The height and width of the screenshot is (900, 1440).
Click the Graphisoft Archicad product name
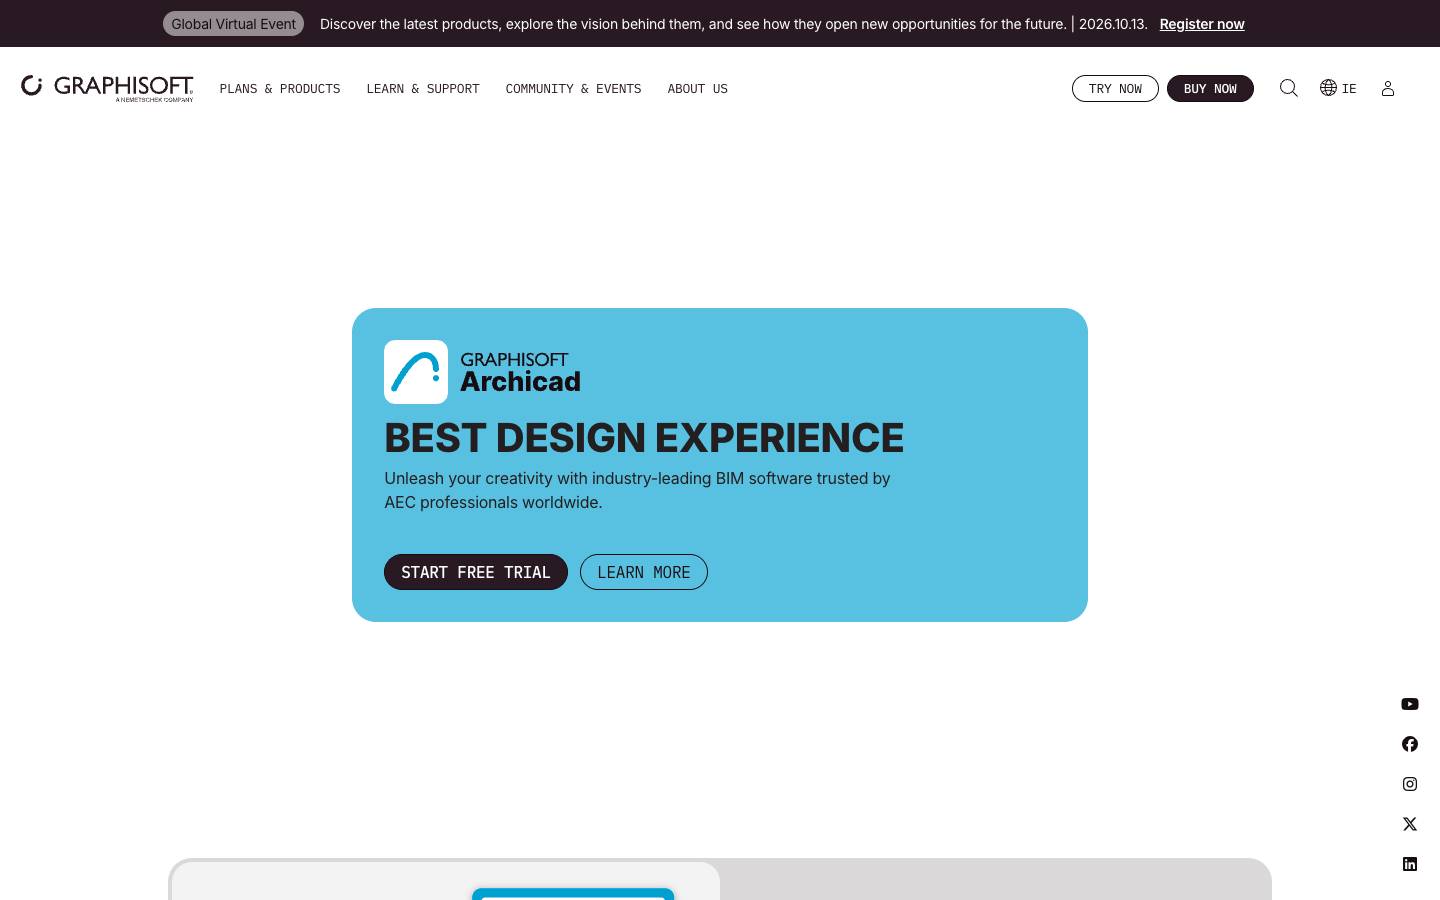(520, 372)
